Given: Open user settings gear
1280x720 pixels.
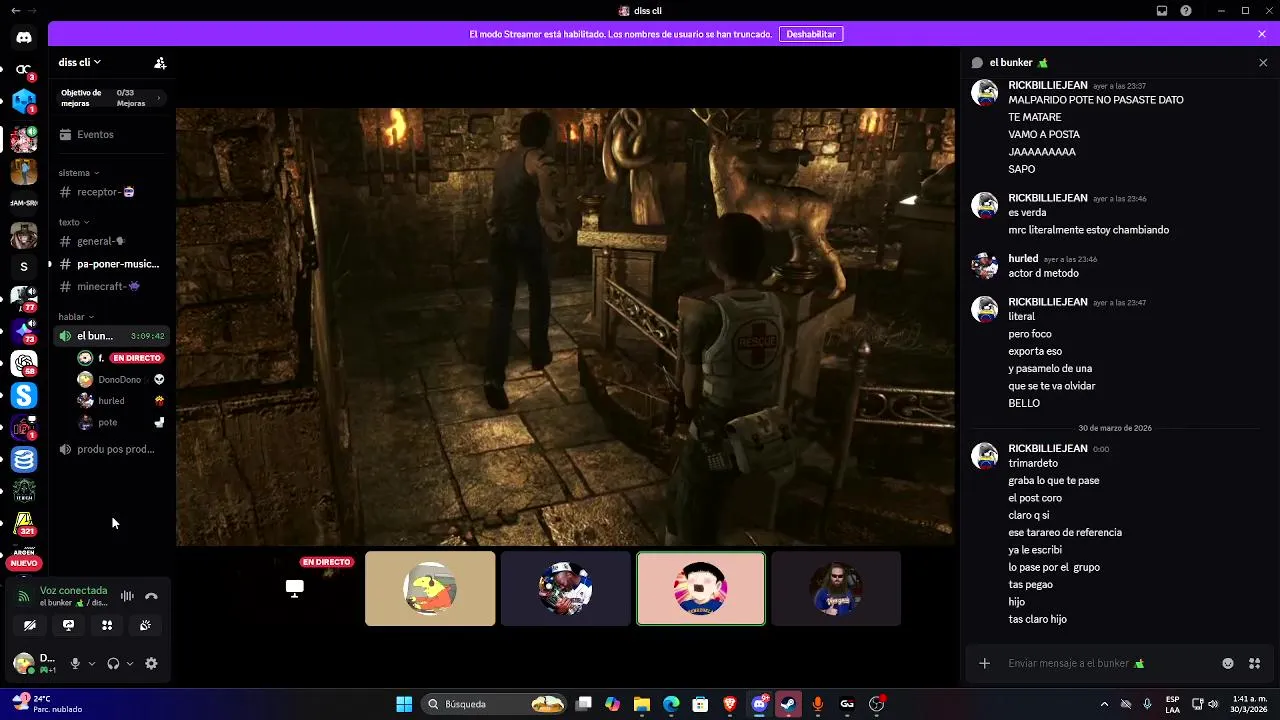Looking at the screenshot, I should coord(151,663).
